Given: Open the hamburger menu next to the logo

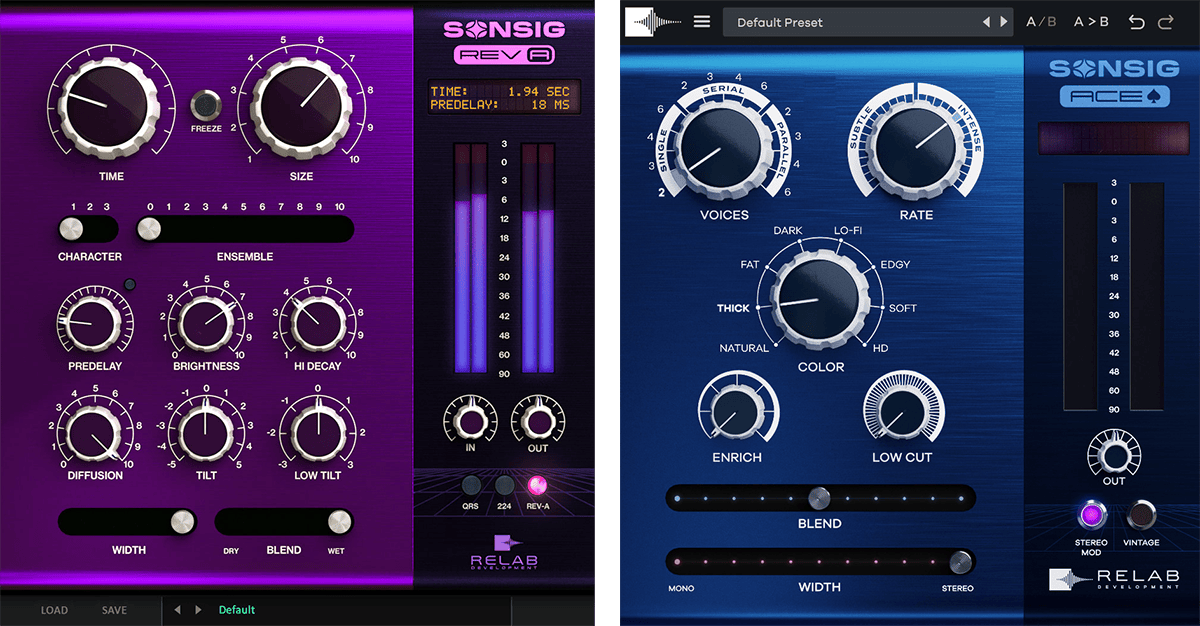Looking at the screenshot, I should [x=701, y=21].
